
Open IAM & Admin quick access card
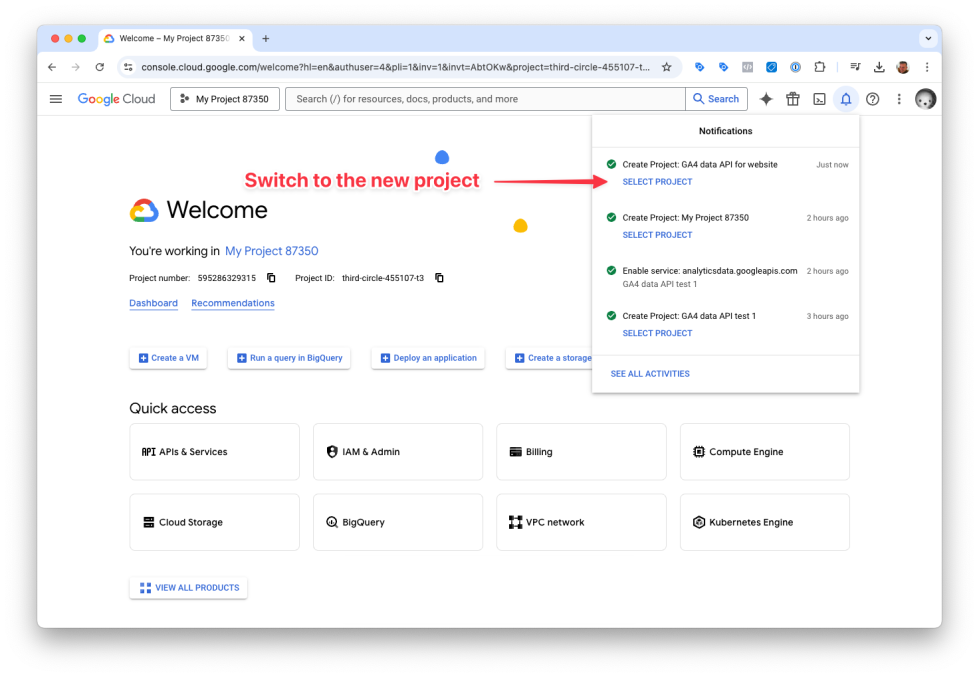coord(398,452)
